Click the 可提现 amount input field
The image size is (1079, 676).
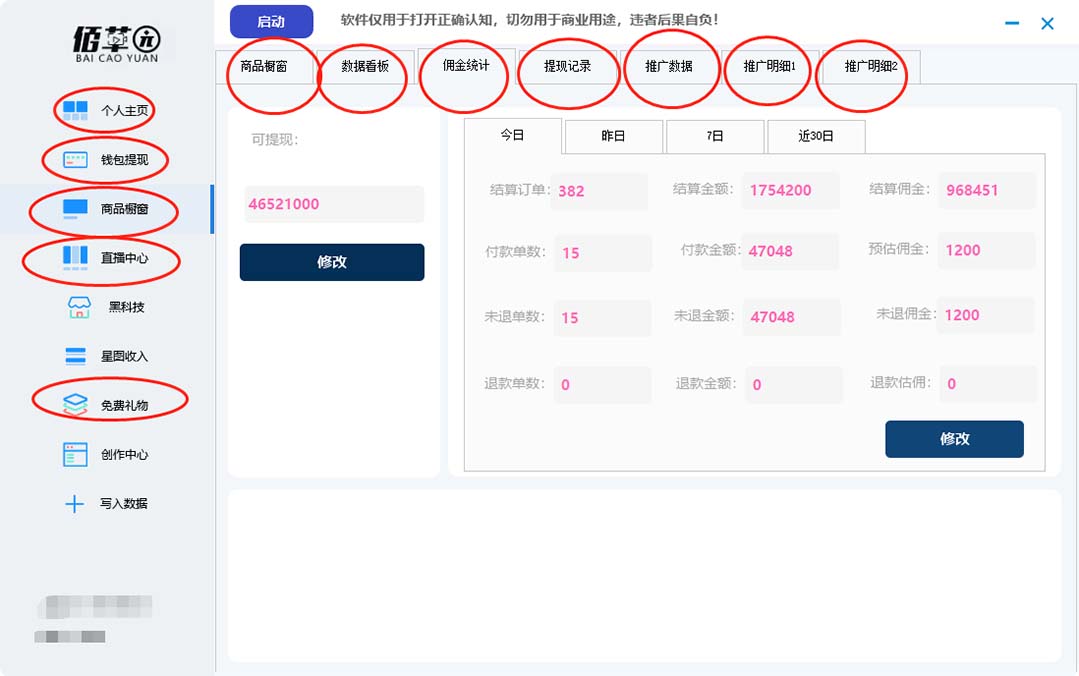pyautogui.click(x=334, y=204)
